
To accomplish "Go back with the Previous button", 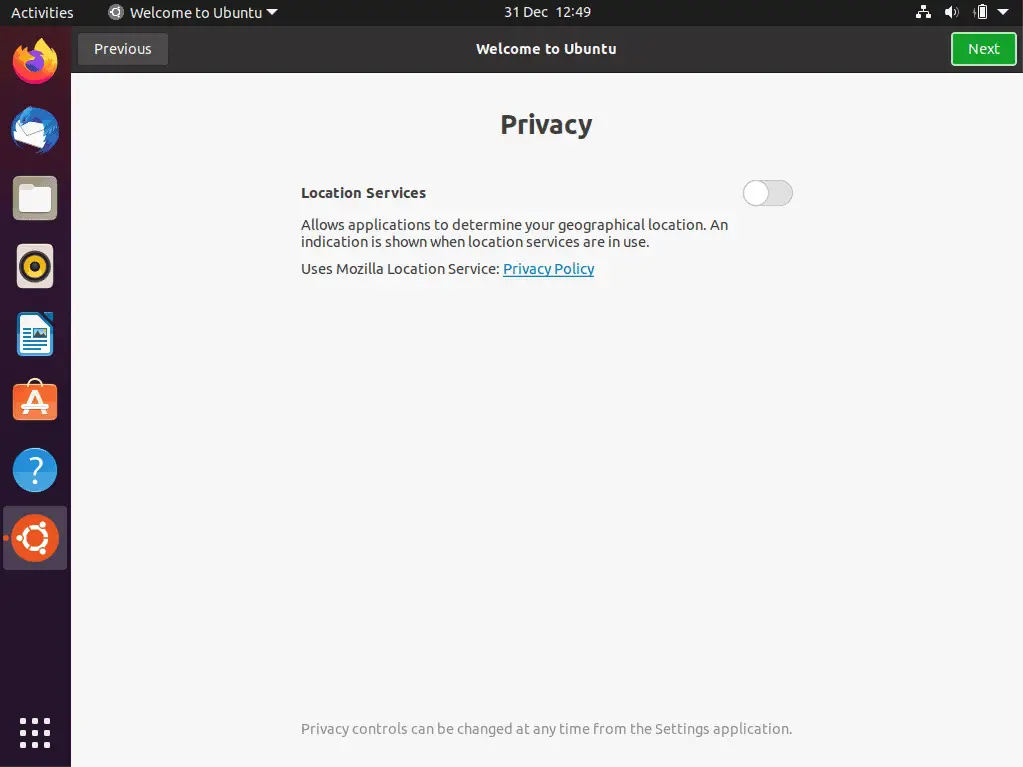I will [123, 49].
